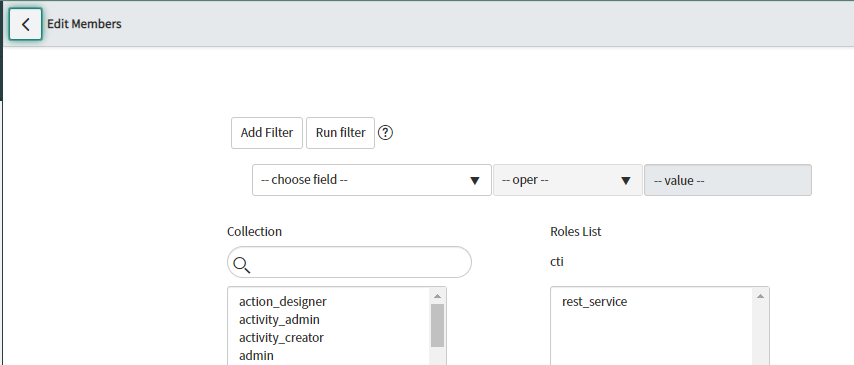The height and width of the screenshot is (365, 854).
Task: Focus the value input field
Action: [728, 180]
